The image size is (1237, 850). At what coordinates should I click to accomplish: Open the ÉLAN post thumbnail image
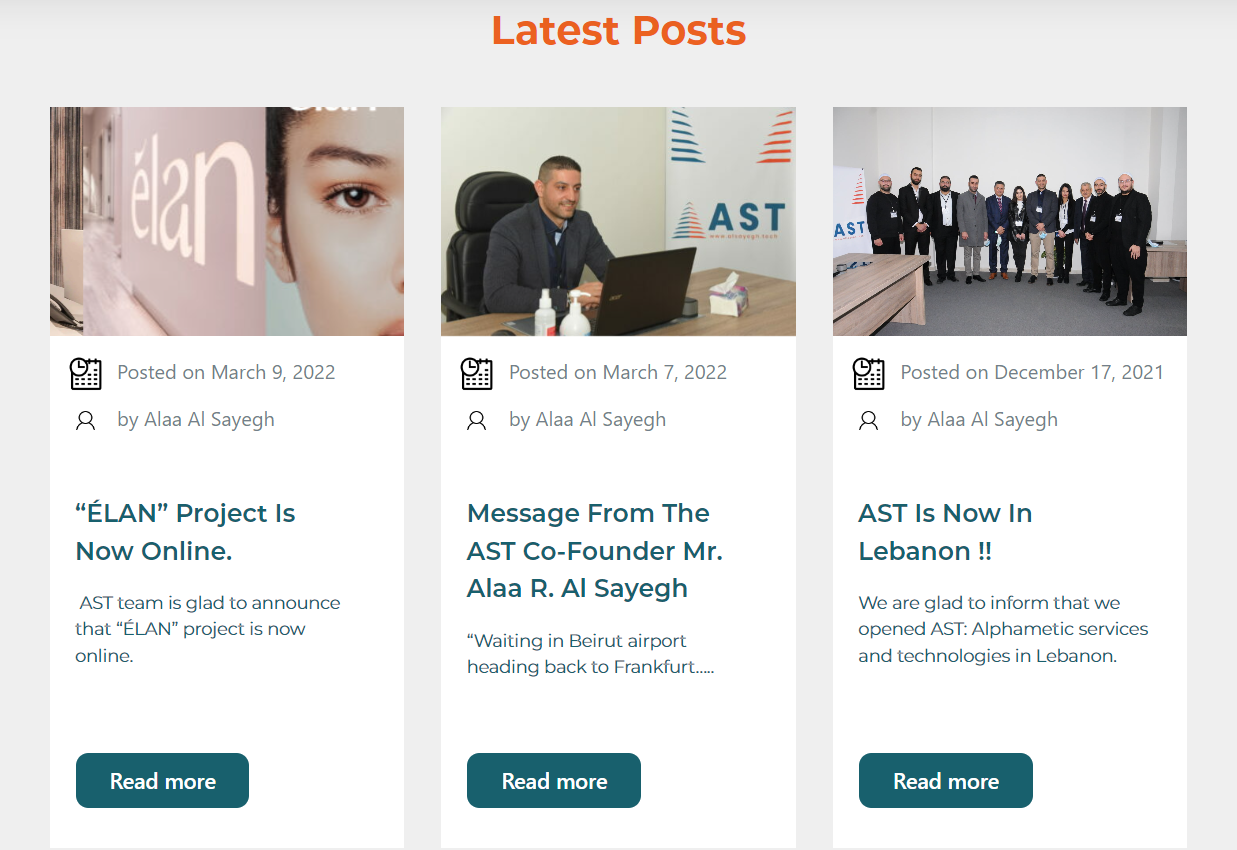(x=227, y=221)
